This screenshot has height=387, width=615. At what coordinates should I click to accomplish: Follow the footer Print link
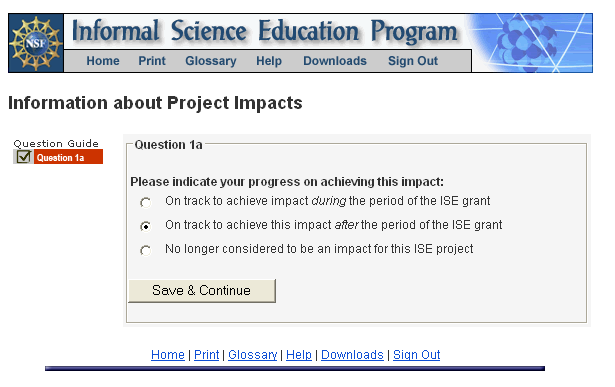pos(206,354)
